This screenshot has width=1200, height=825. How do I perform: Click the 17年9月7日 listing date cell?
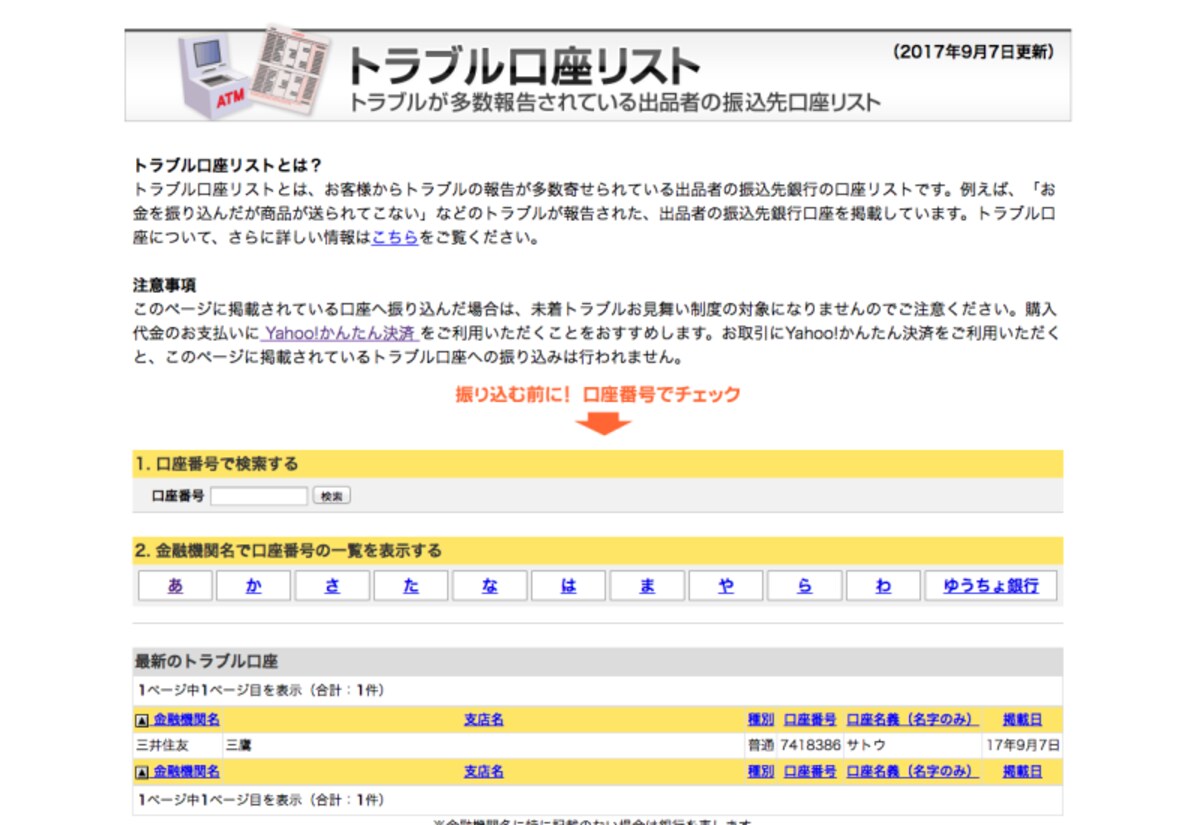click(1023, 745)
